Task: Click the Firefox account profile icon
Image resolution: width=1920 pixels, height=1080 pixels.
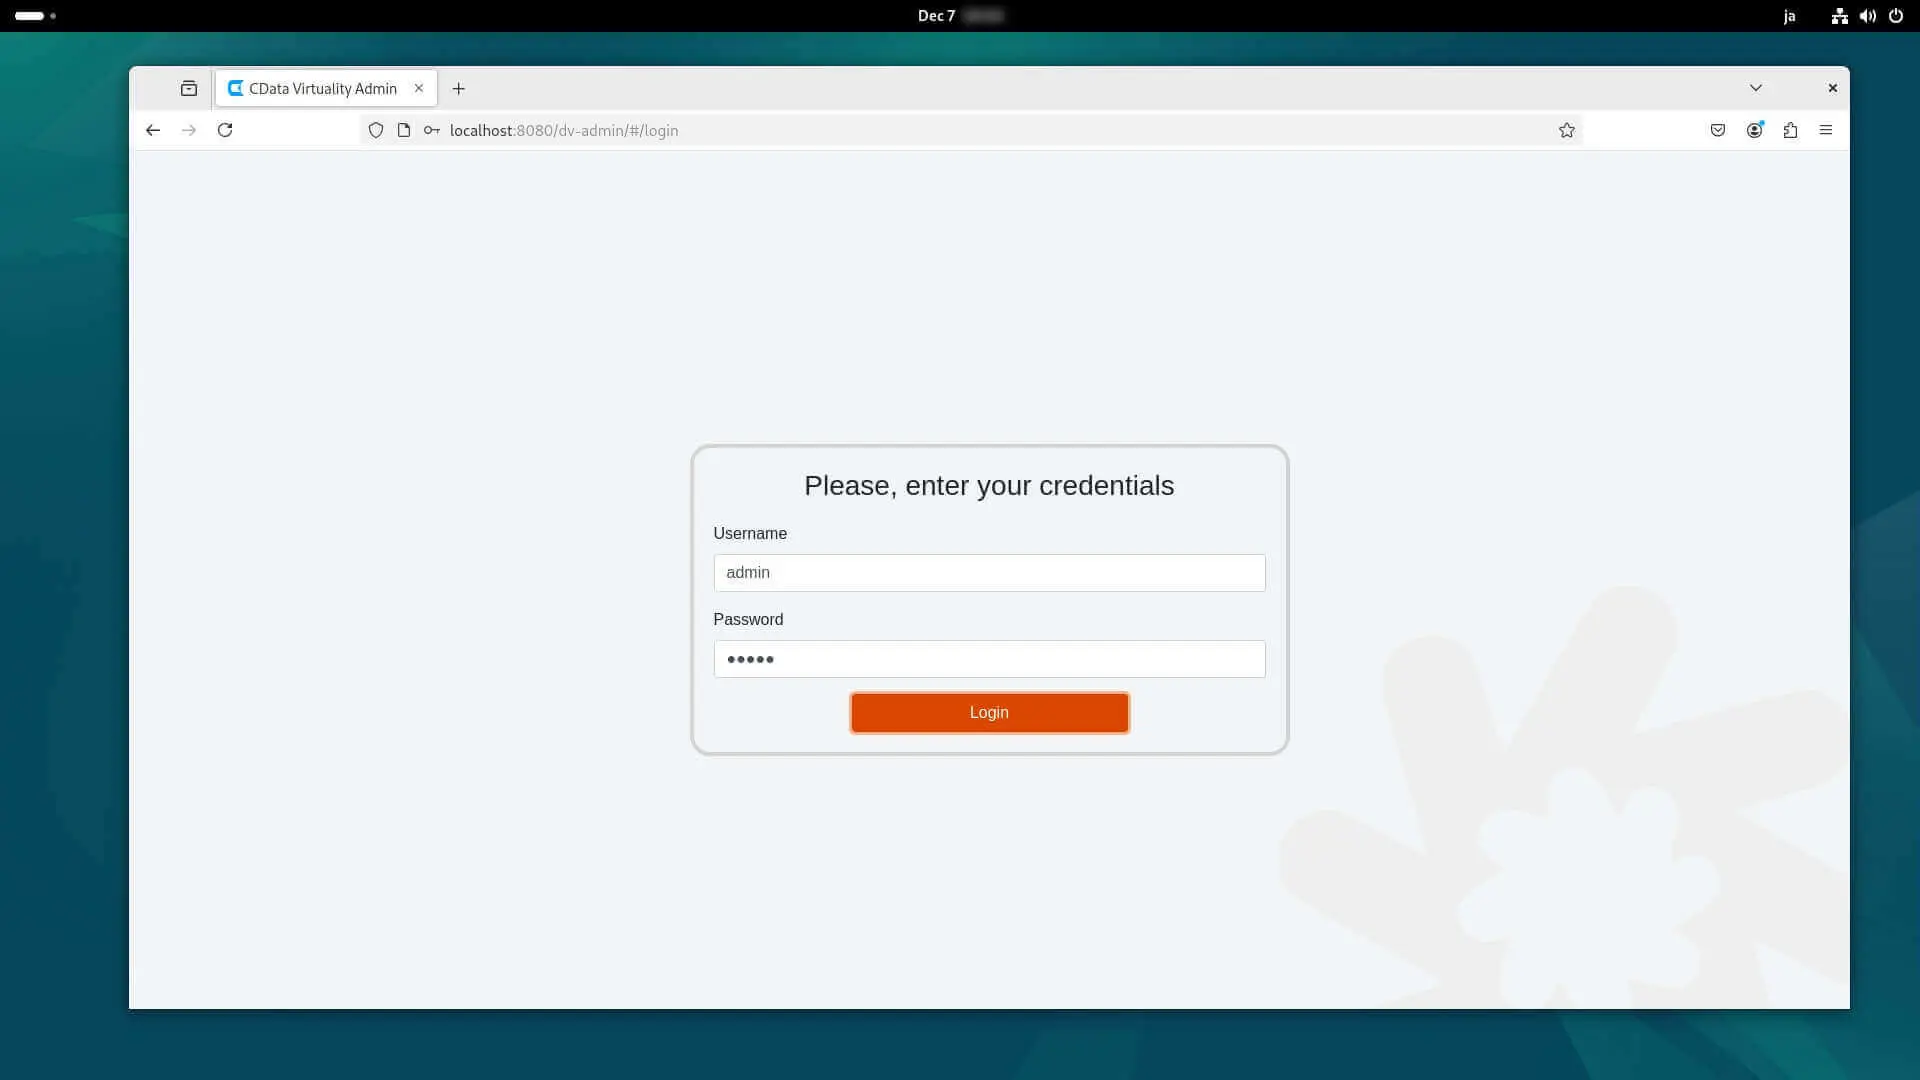Action: (1754, 130)
